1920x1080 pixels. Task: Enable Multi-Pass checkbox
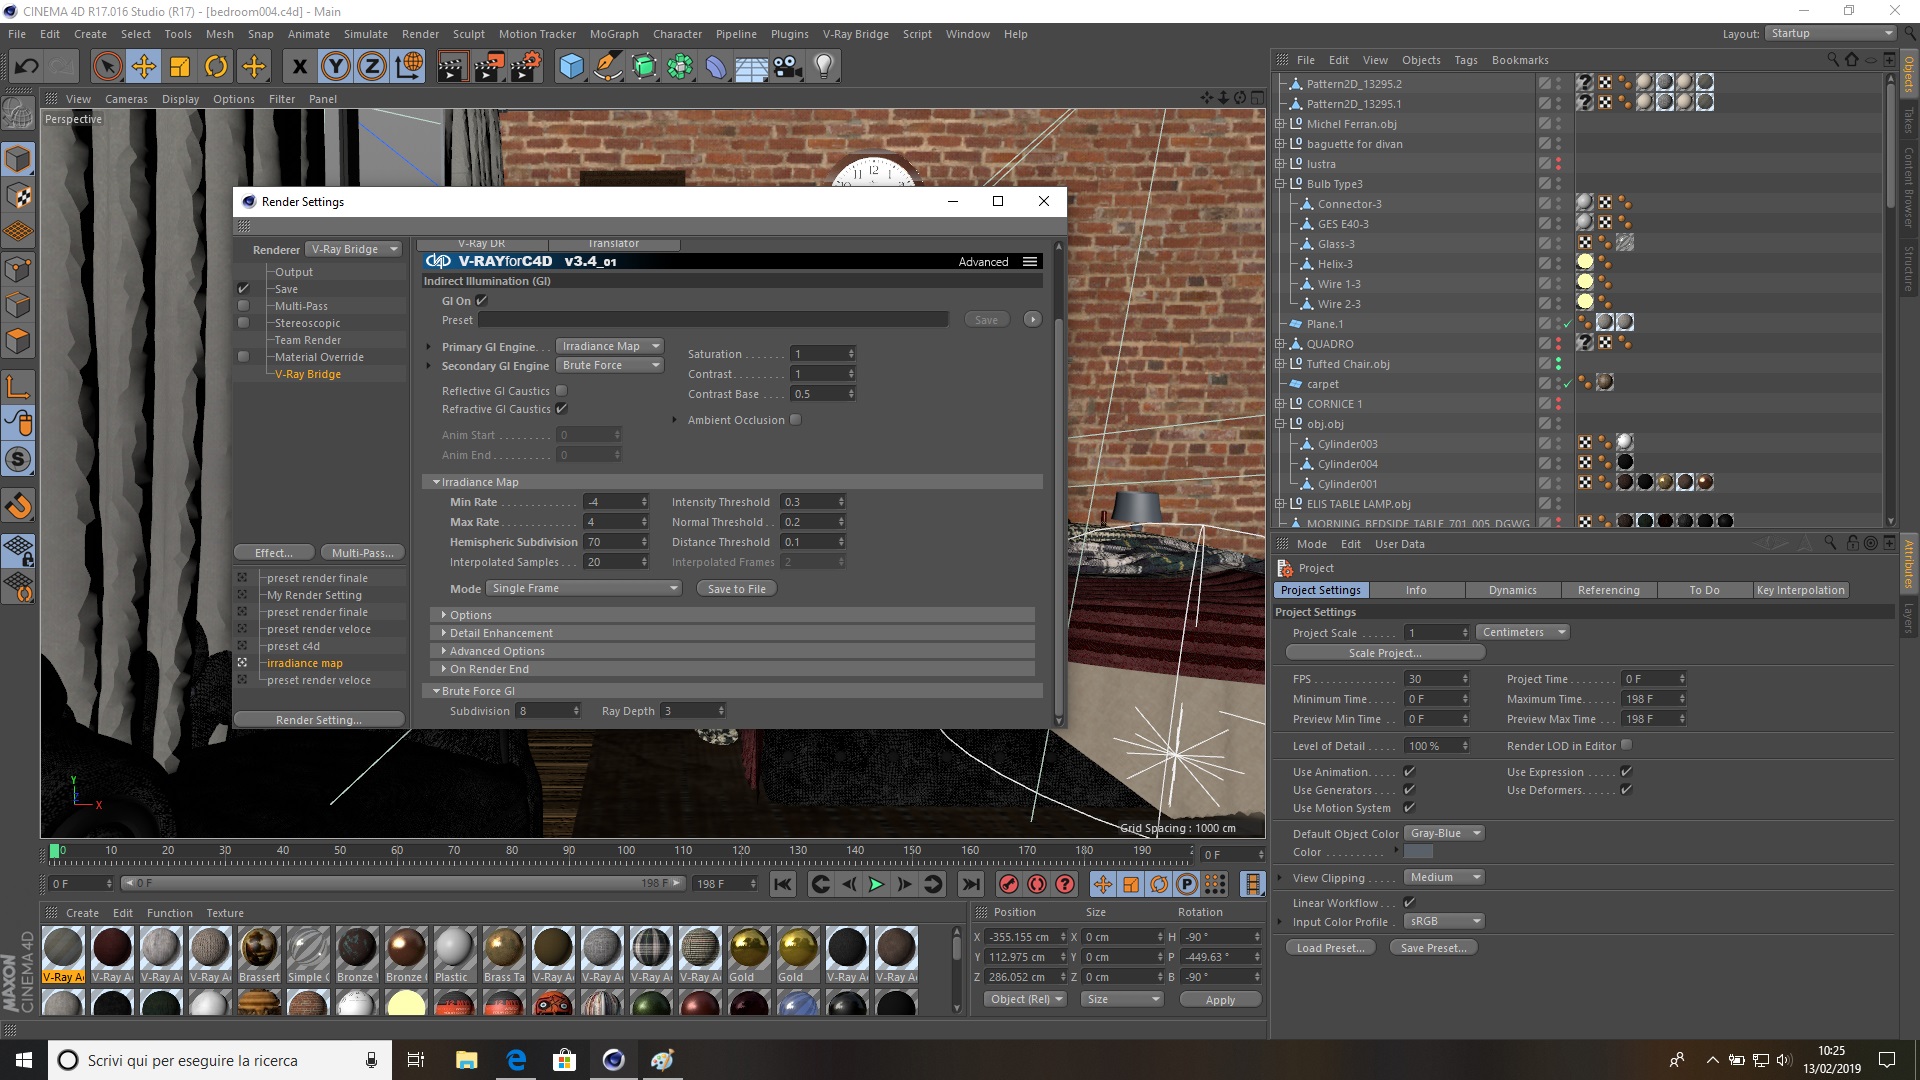pos(243,306)
